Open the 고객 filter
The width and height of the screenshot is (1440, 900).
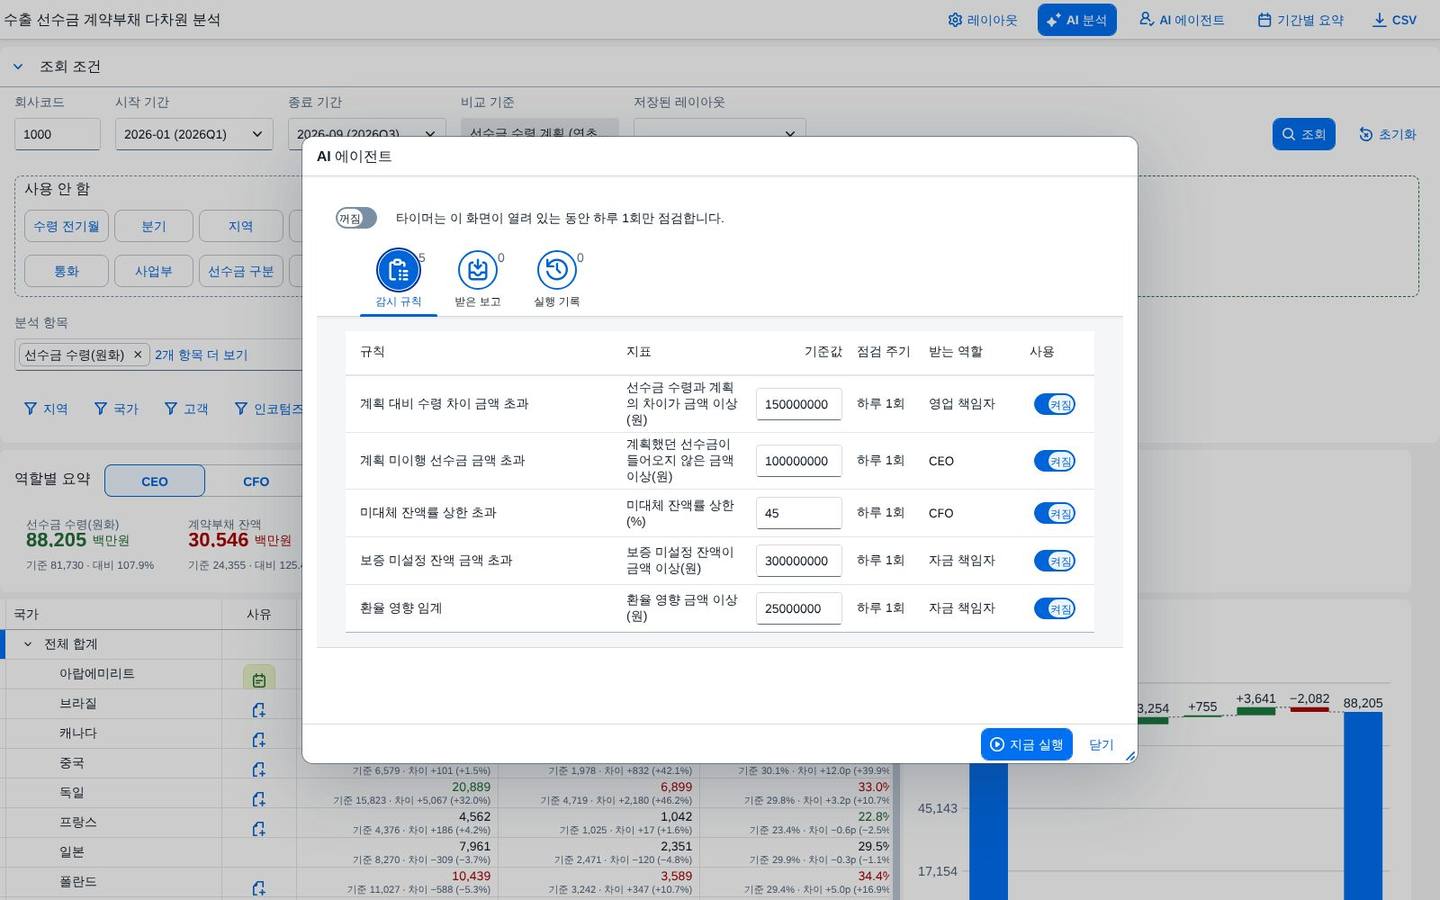point(186,409)
